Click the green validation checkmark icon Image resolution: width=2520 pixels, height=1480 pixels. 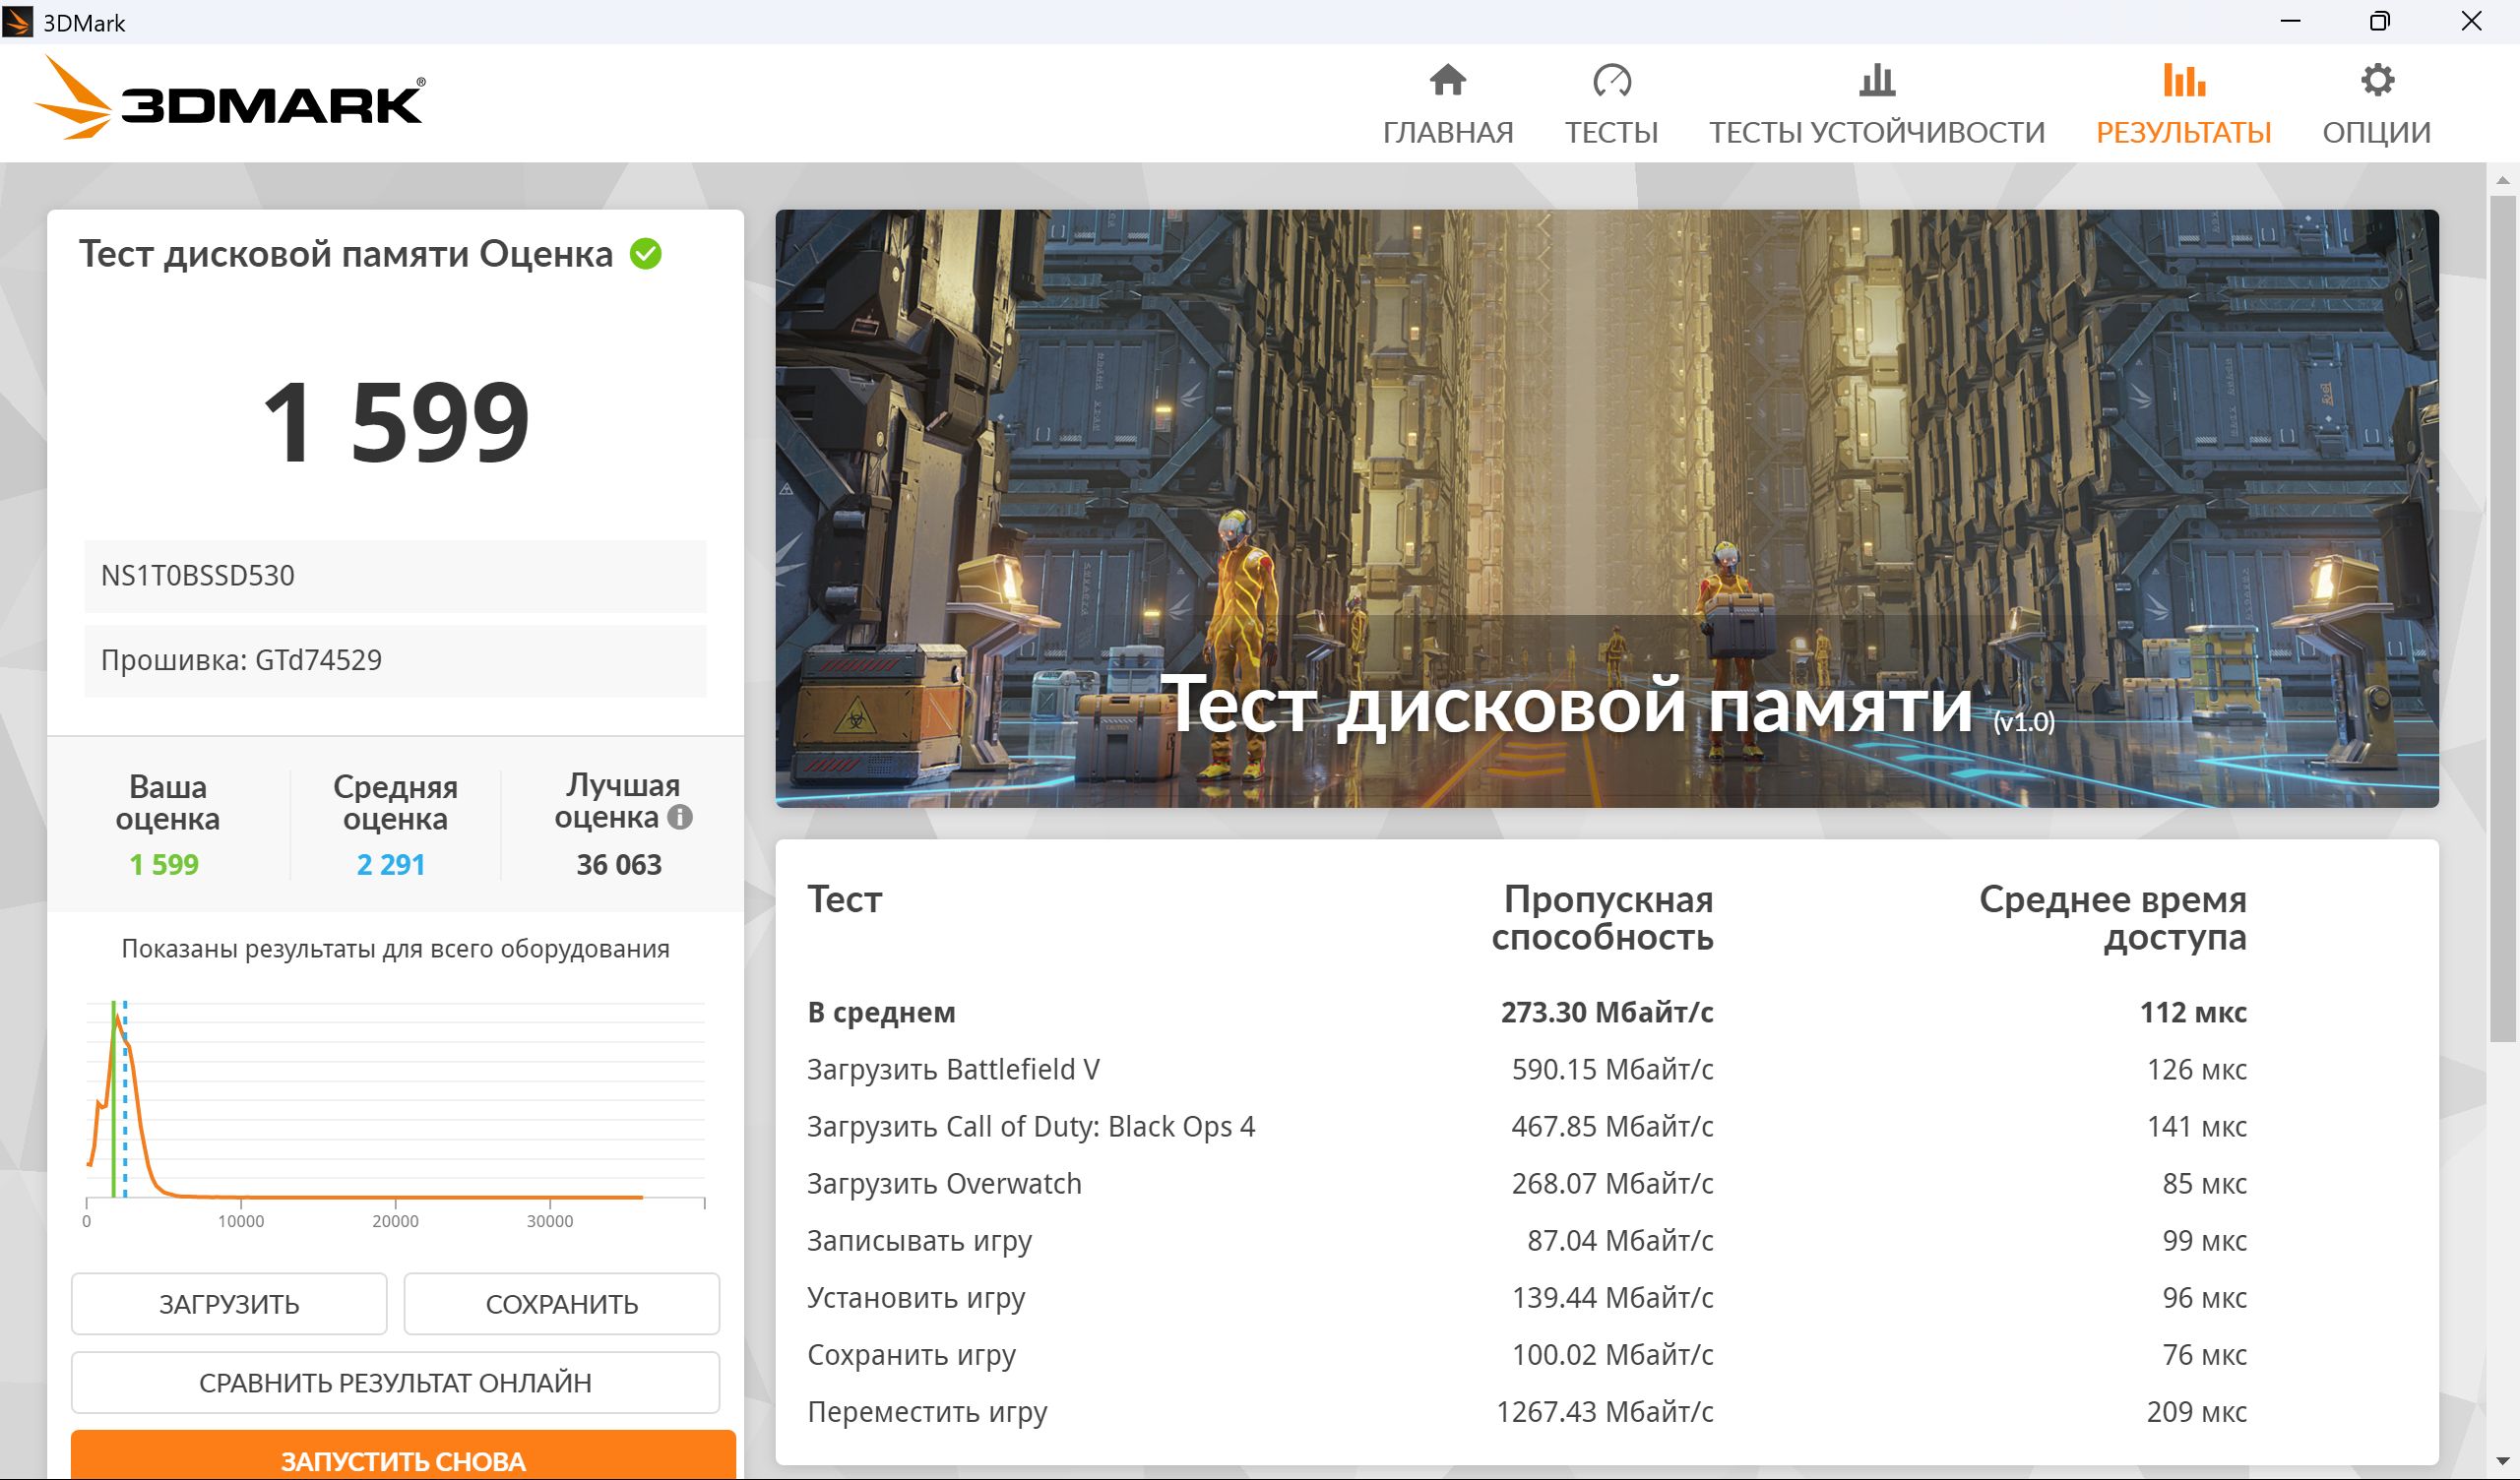tap(645, 254)
